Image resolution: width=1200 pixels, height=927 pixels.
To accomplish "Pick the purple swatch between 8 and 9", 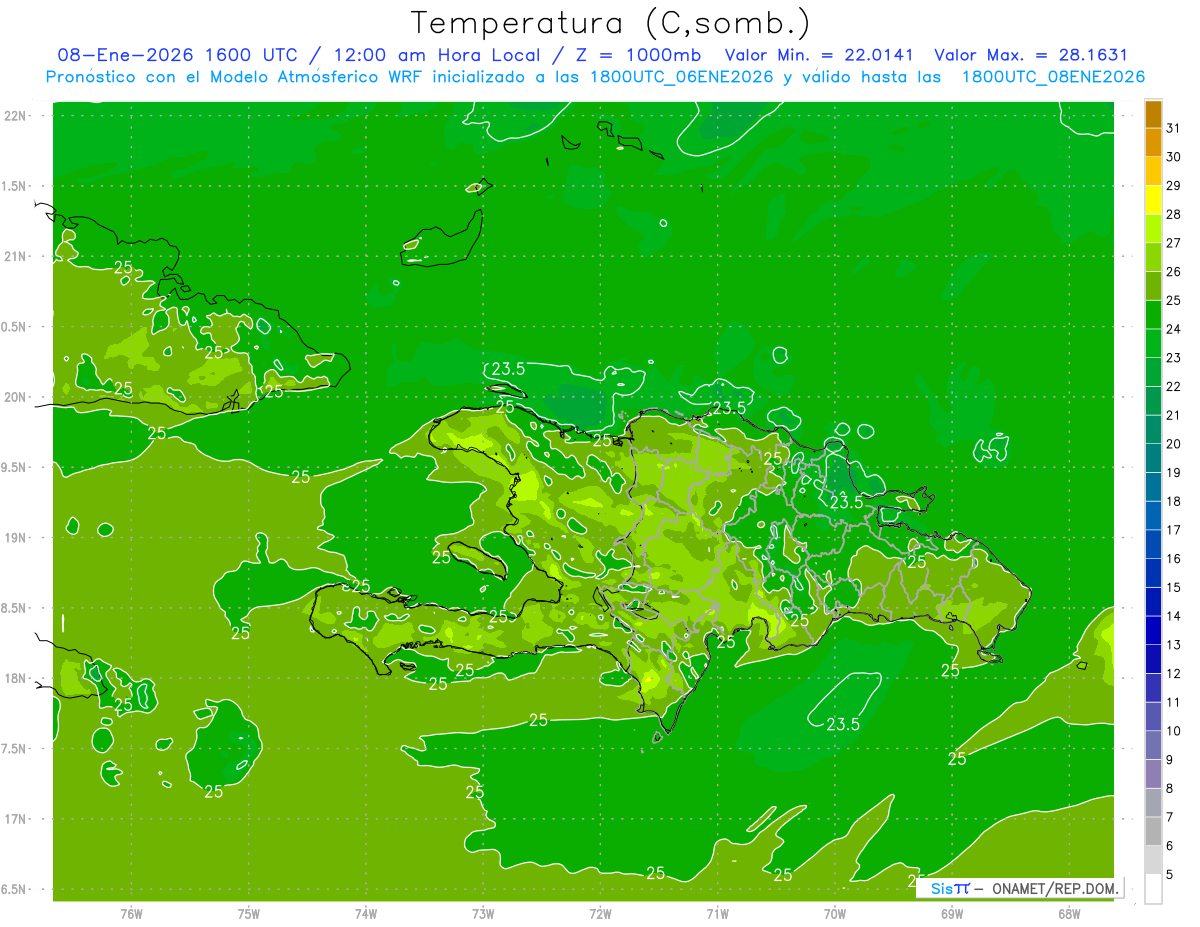I will pyautogui.click(x=1153, y=773).
